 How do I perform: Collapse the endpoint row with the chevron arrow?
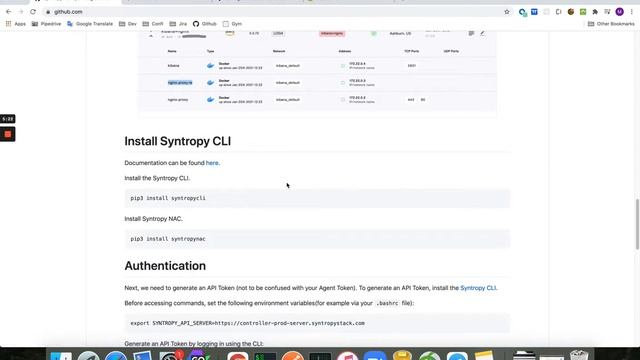coord(151,35)
